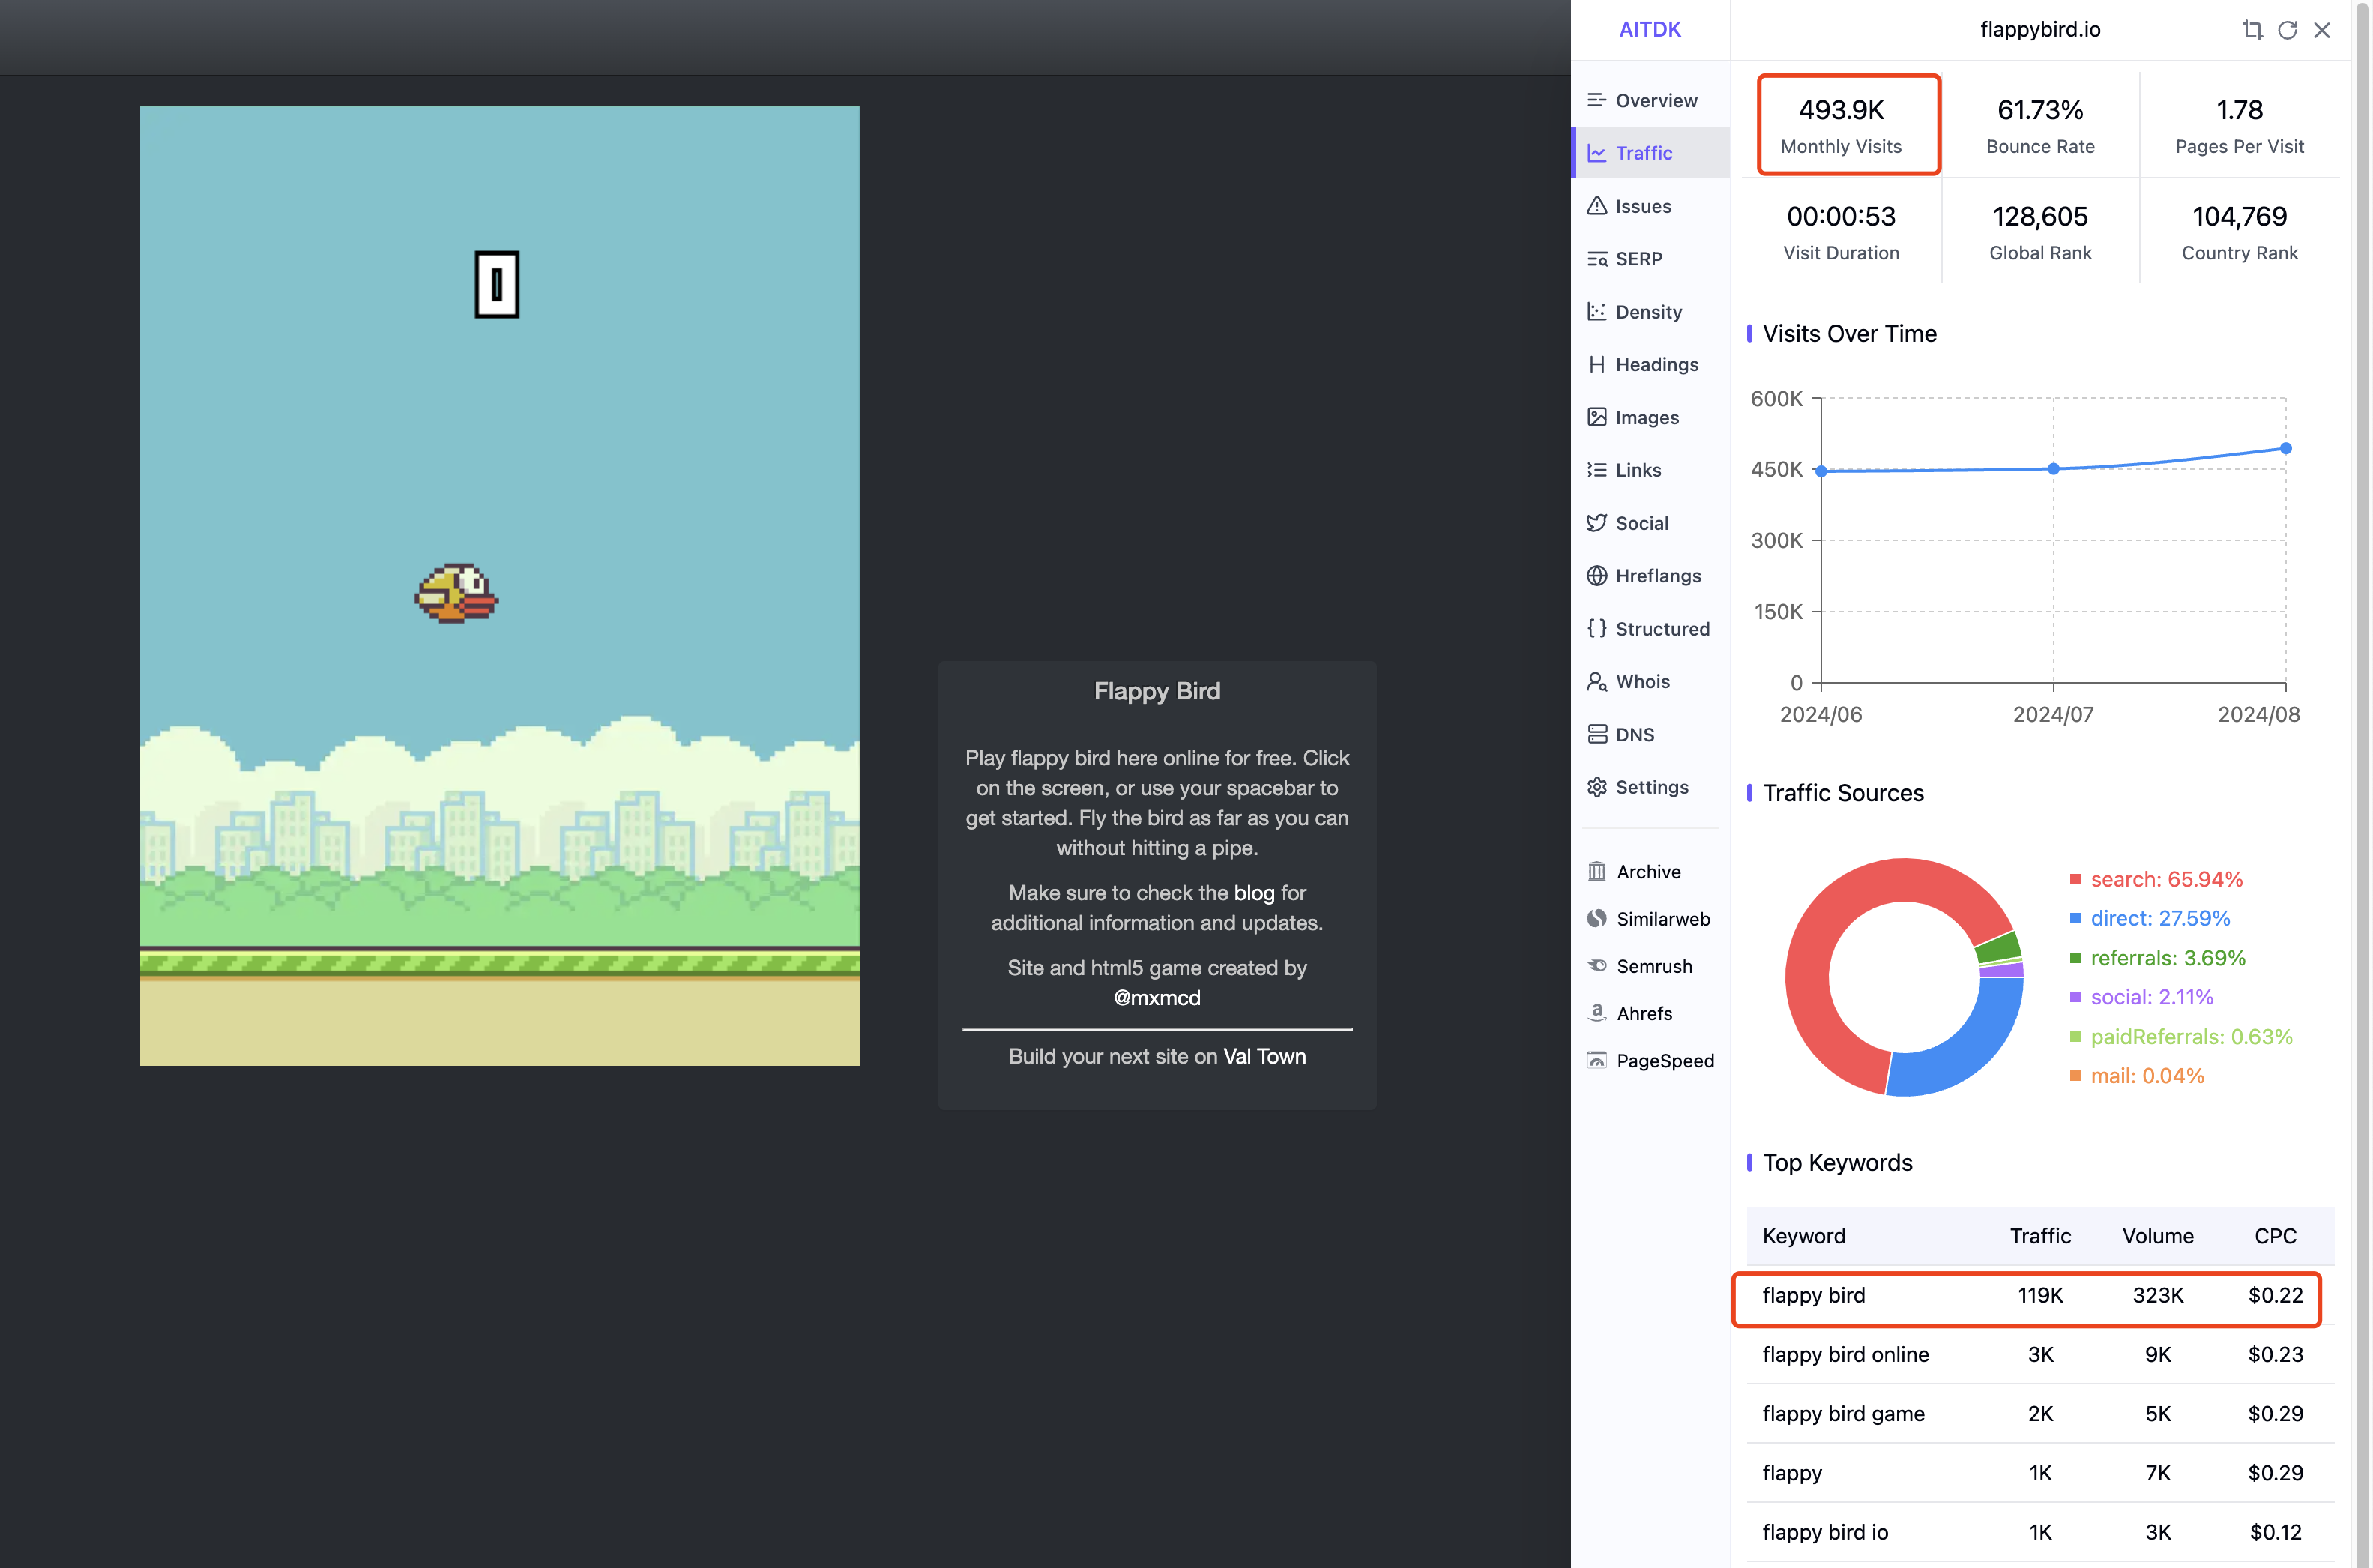Select the Traffic tab in the sidebar
Viewport: 2373px width, 1568px height.
pyautogui.click(x=1651, y=153)
